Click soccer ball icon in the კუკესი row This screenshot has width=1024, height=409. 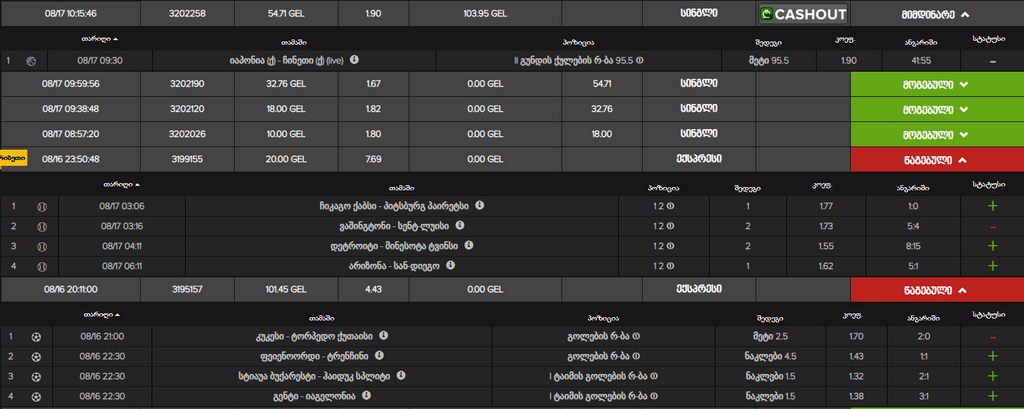pyautogui.click(x=36, y=337)
